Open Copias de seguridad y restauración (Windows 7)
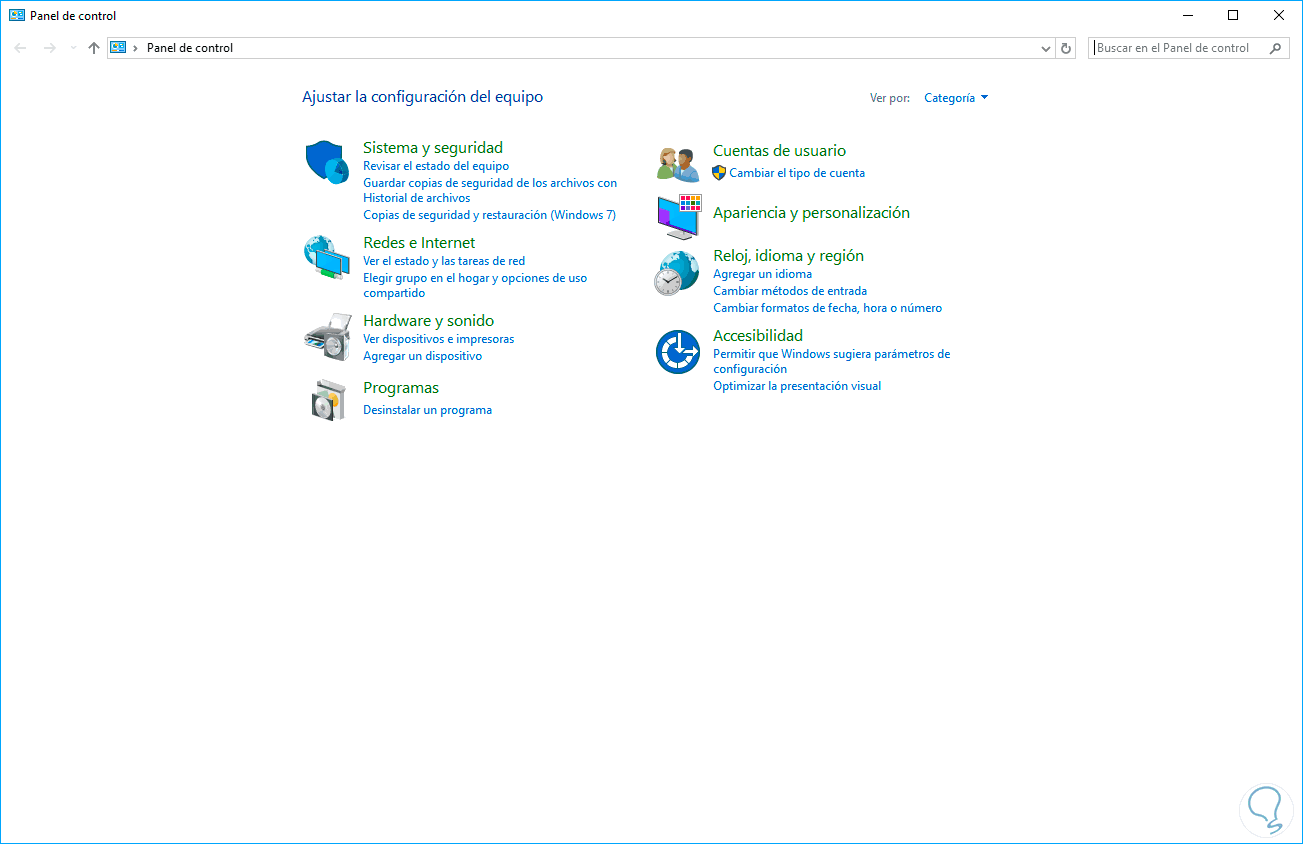1303x844 pixels. (x=490, y=215)
